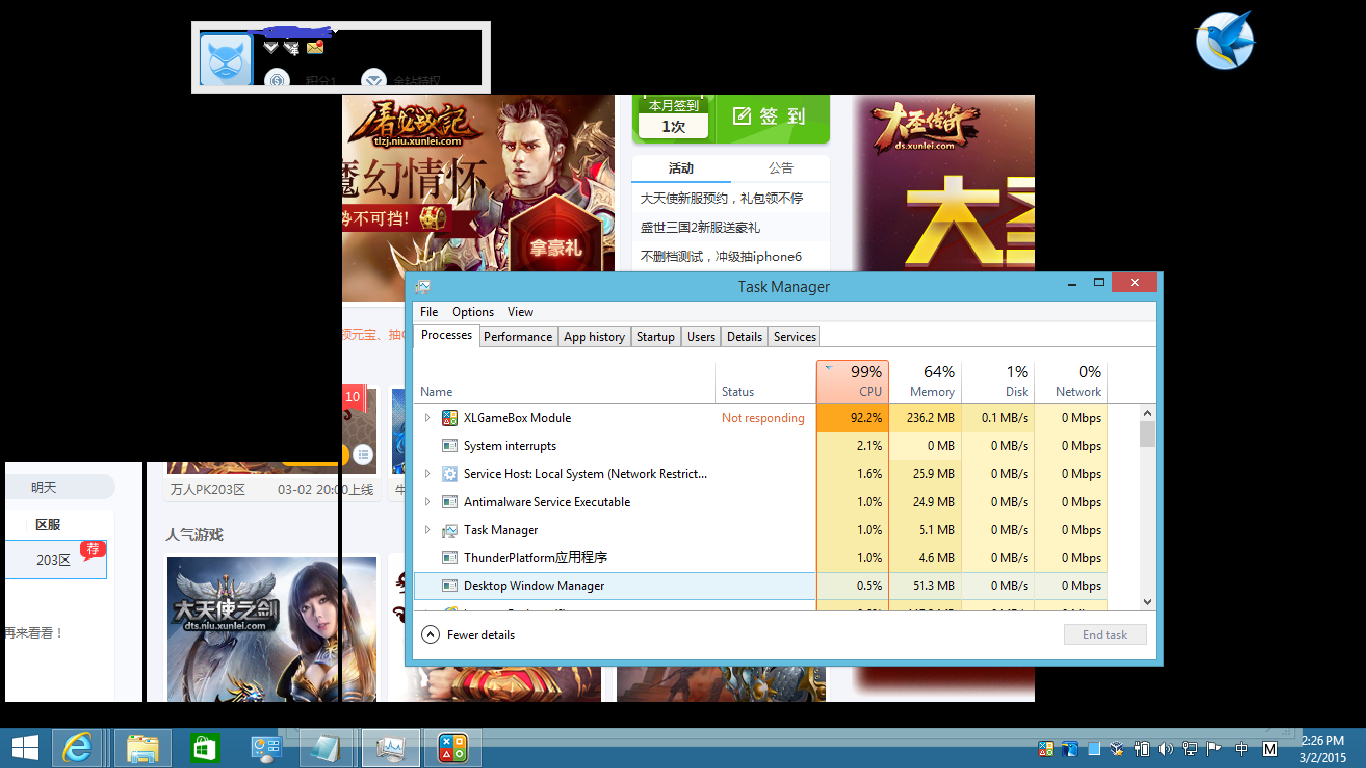
Task: Click the first VIP diamond badge
Action: coord(271,47)
